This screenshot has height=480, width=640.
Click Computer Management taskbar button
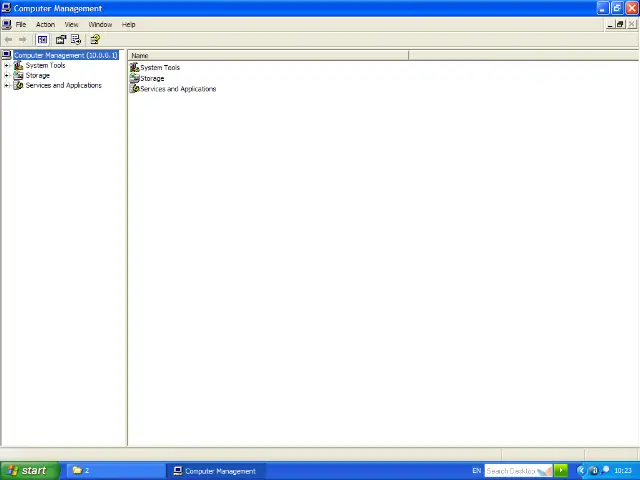(x=216, y=471)
